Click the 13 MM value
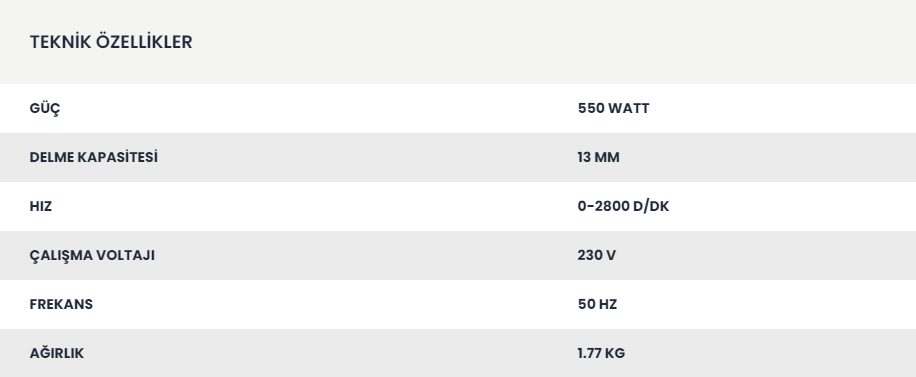 598,157
